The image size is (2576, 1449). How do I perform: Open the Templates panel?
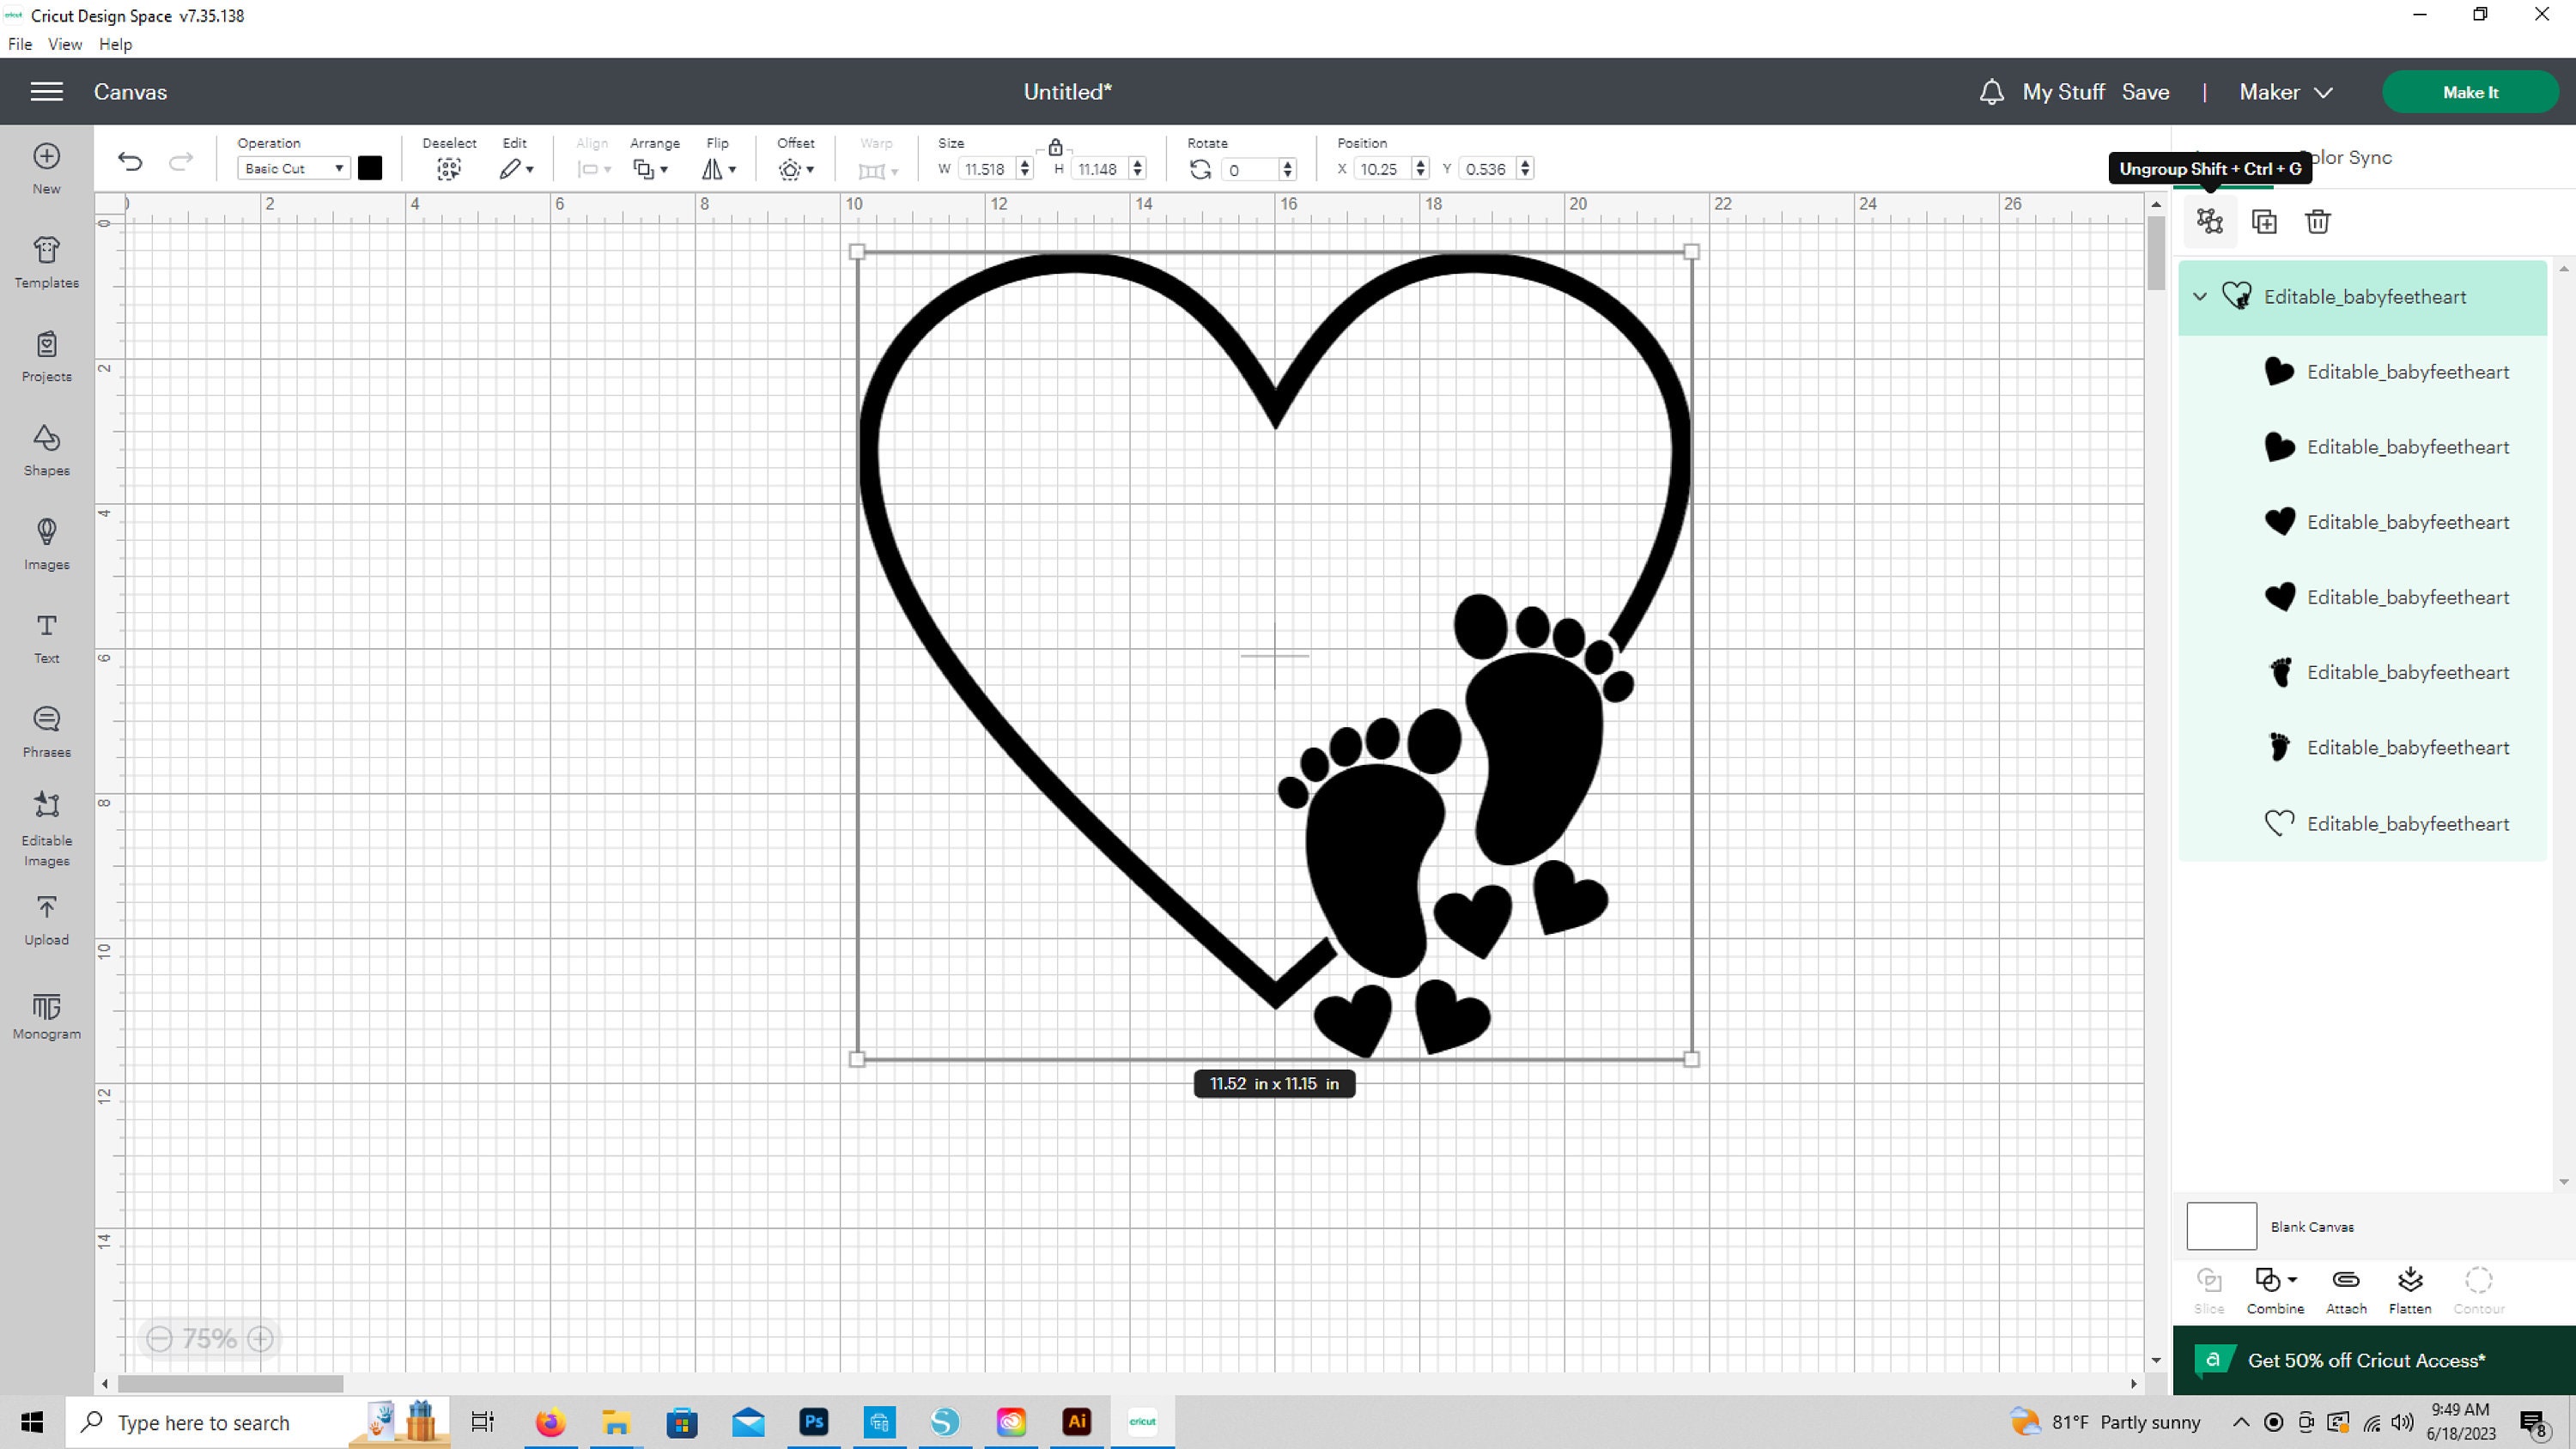tap(46, 262)
